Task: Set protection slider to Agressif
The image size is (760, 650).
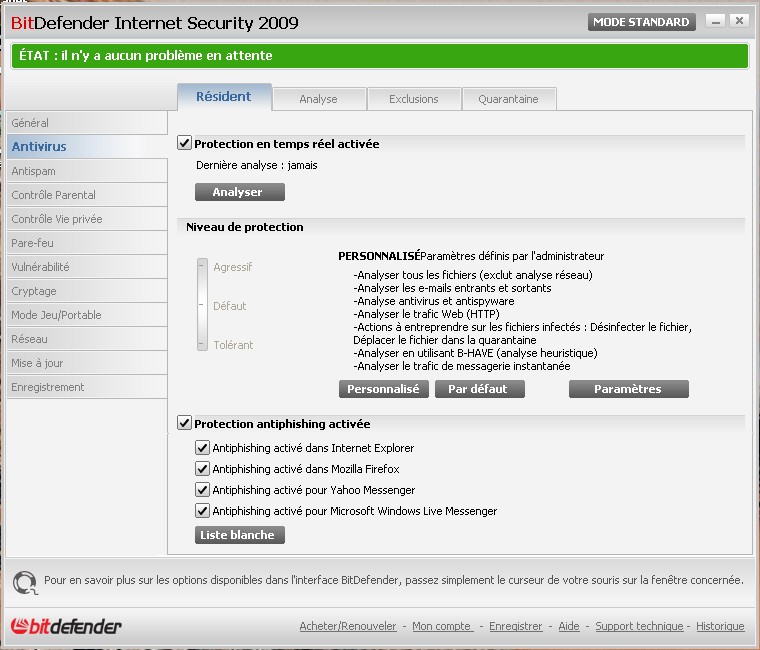Action: click(x=202, y=266)
